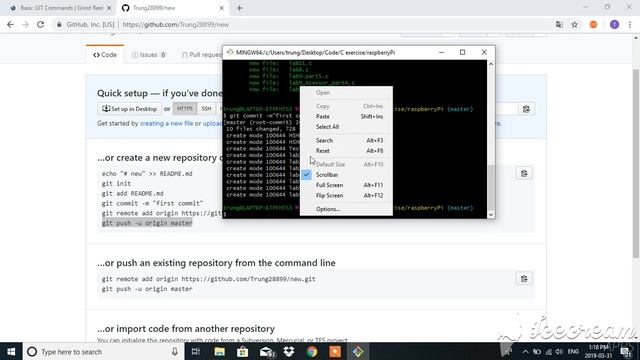Screen dimensions: 640x360
Task: Copy the create new repository commands
Action: tap(524, 173)
